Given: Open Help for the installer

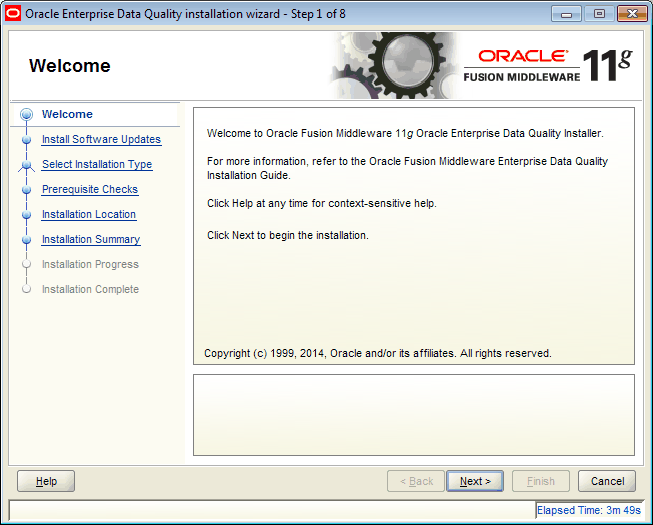Looking at the screenshot, I should click(46, 481).
